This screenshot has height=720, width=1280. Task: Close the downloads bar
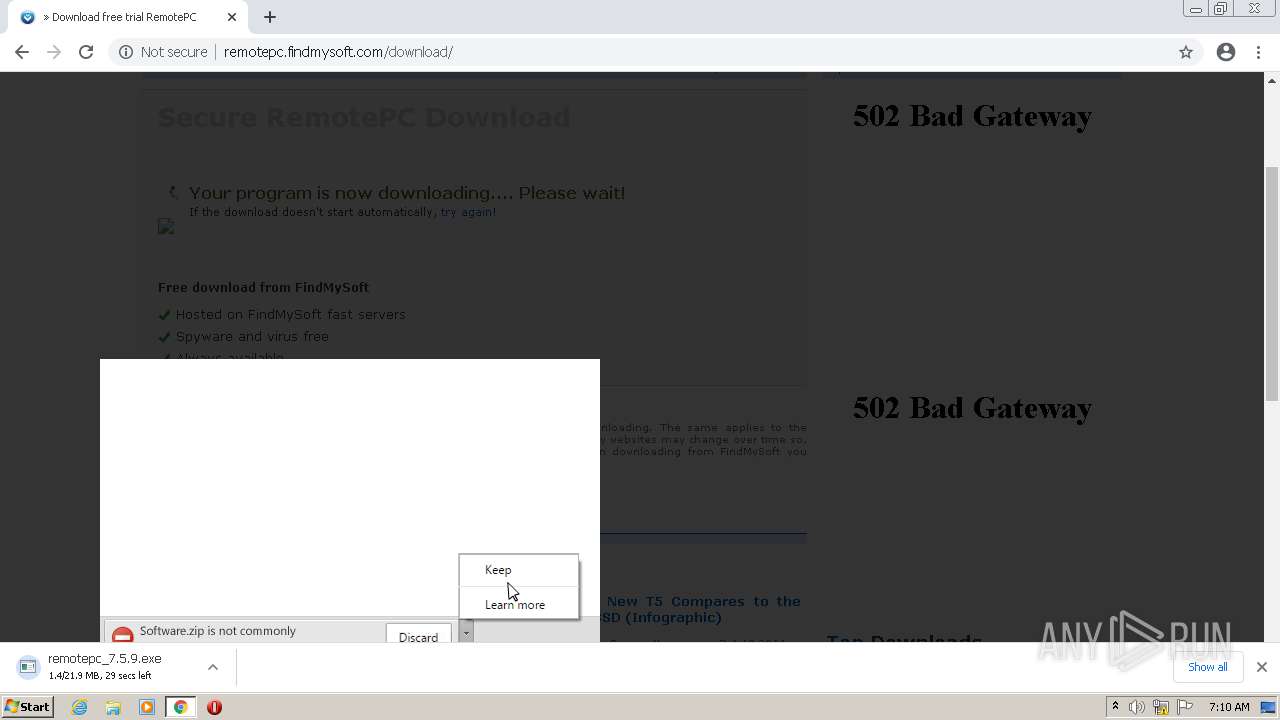[x=1262, y=667]
